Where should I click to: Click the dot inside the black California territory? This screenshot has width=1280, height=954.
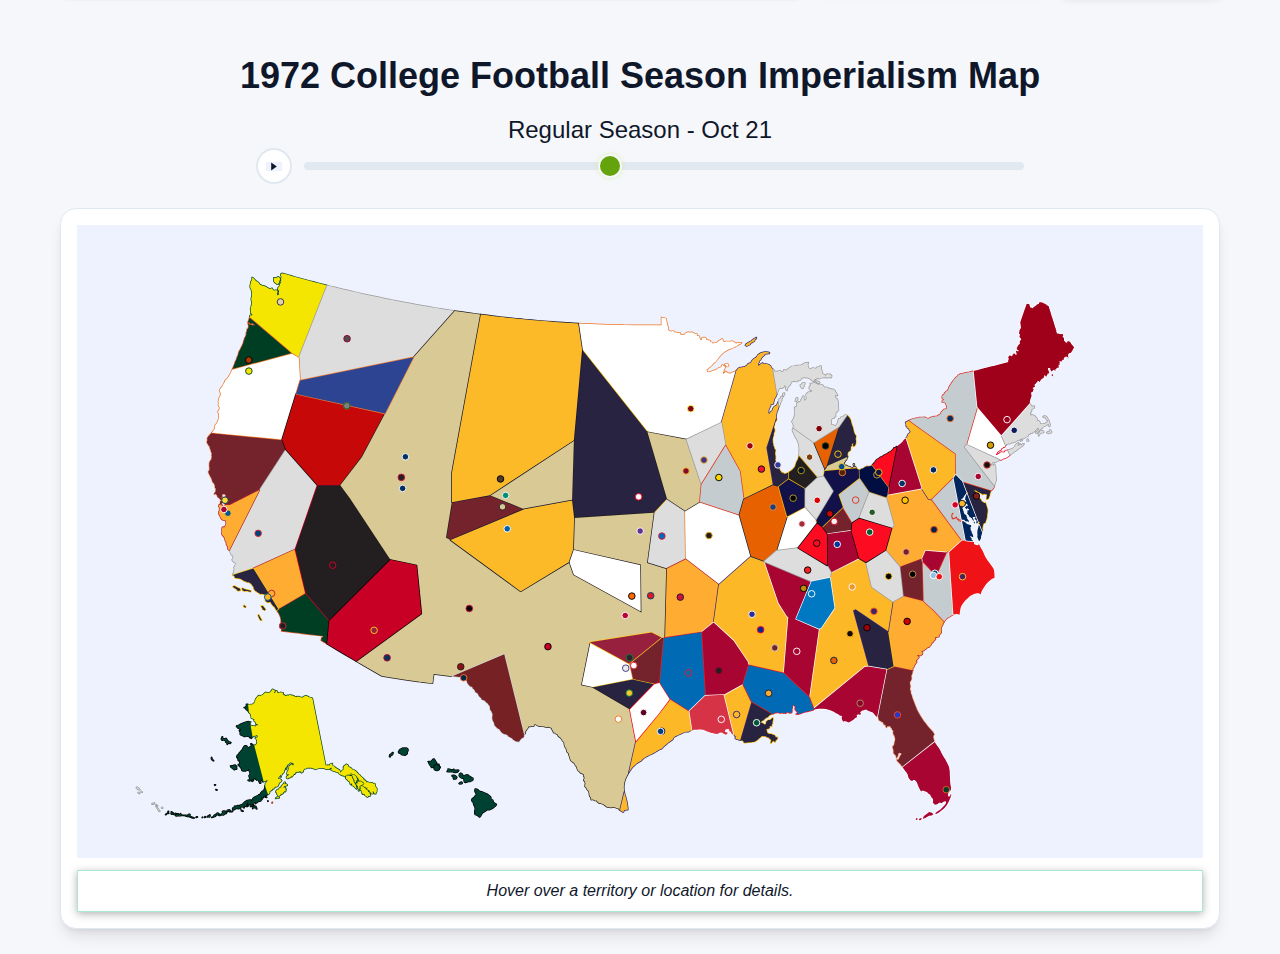tap(333, 565)
